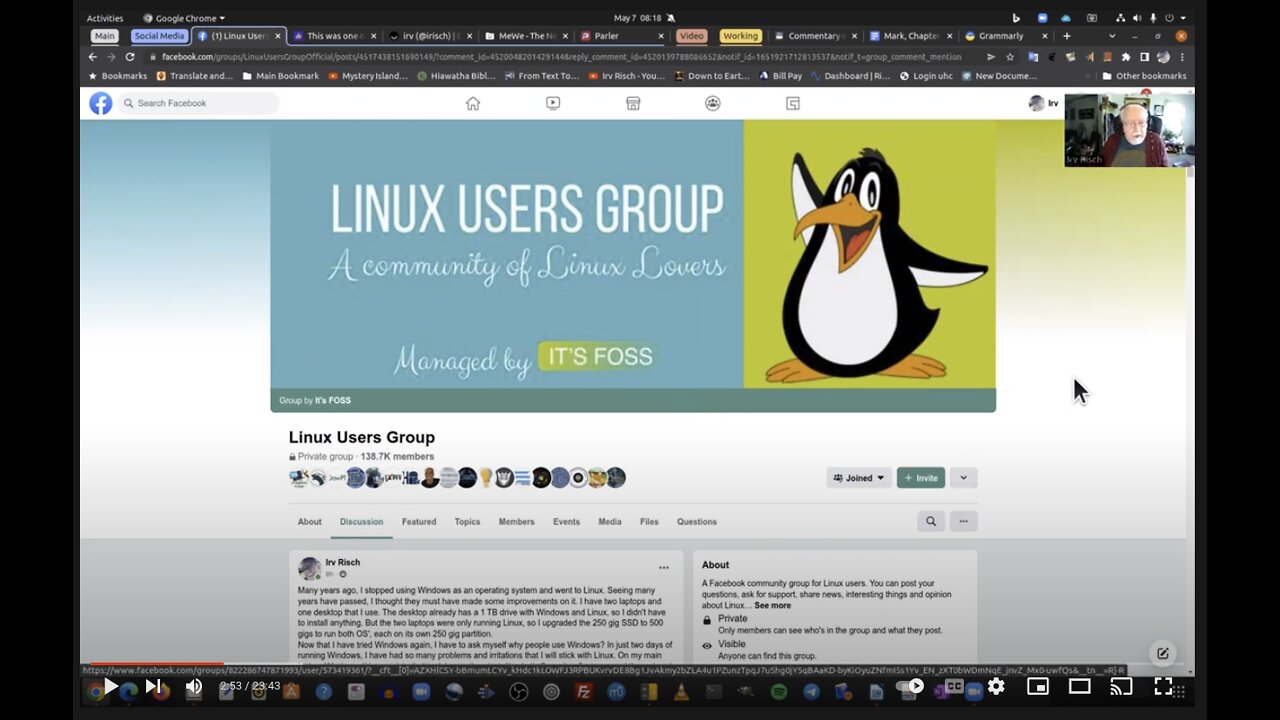Bookmark this page star icon
Viewport: 1280px width, 720px height.
tap(1010, 57)
